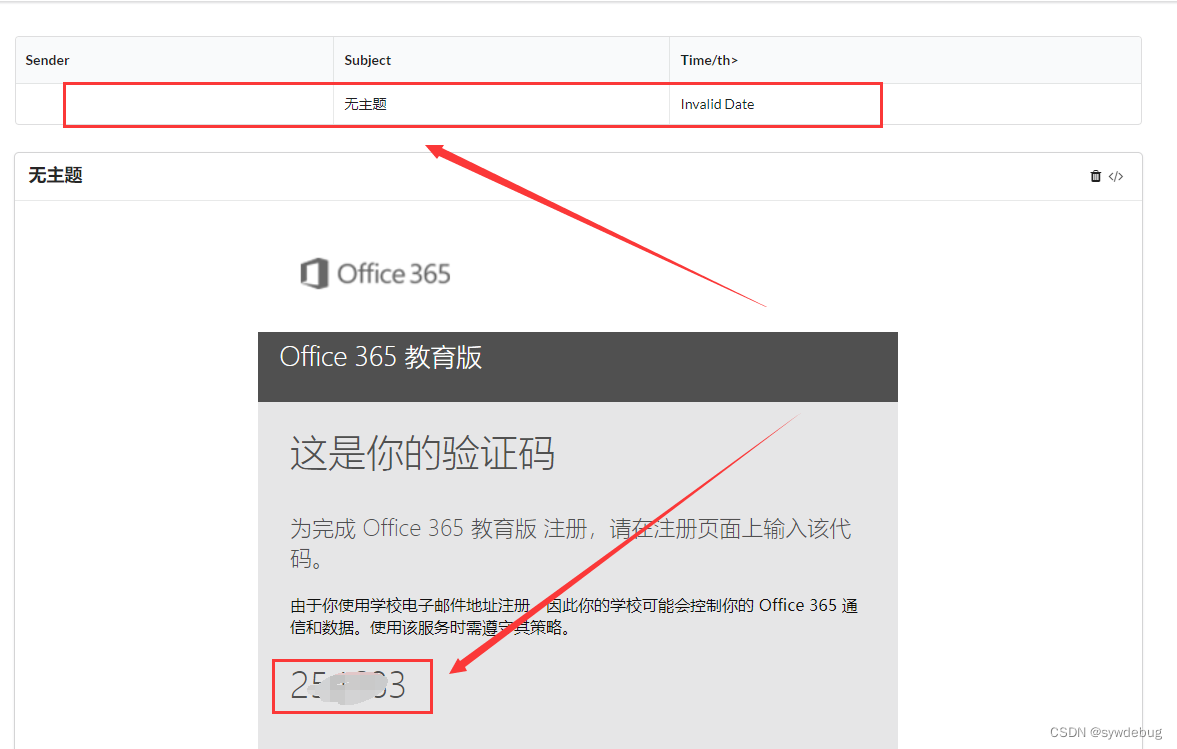1177x749 pixels.
Task: Click the 无主题 email panel title
Action: click(x=56, y=176)
